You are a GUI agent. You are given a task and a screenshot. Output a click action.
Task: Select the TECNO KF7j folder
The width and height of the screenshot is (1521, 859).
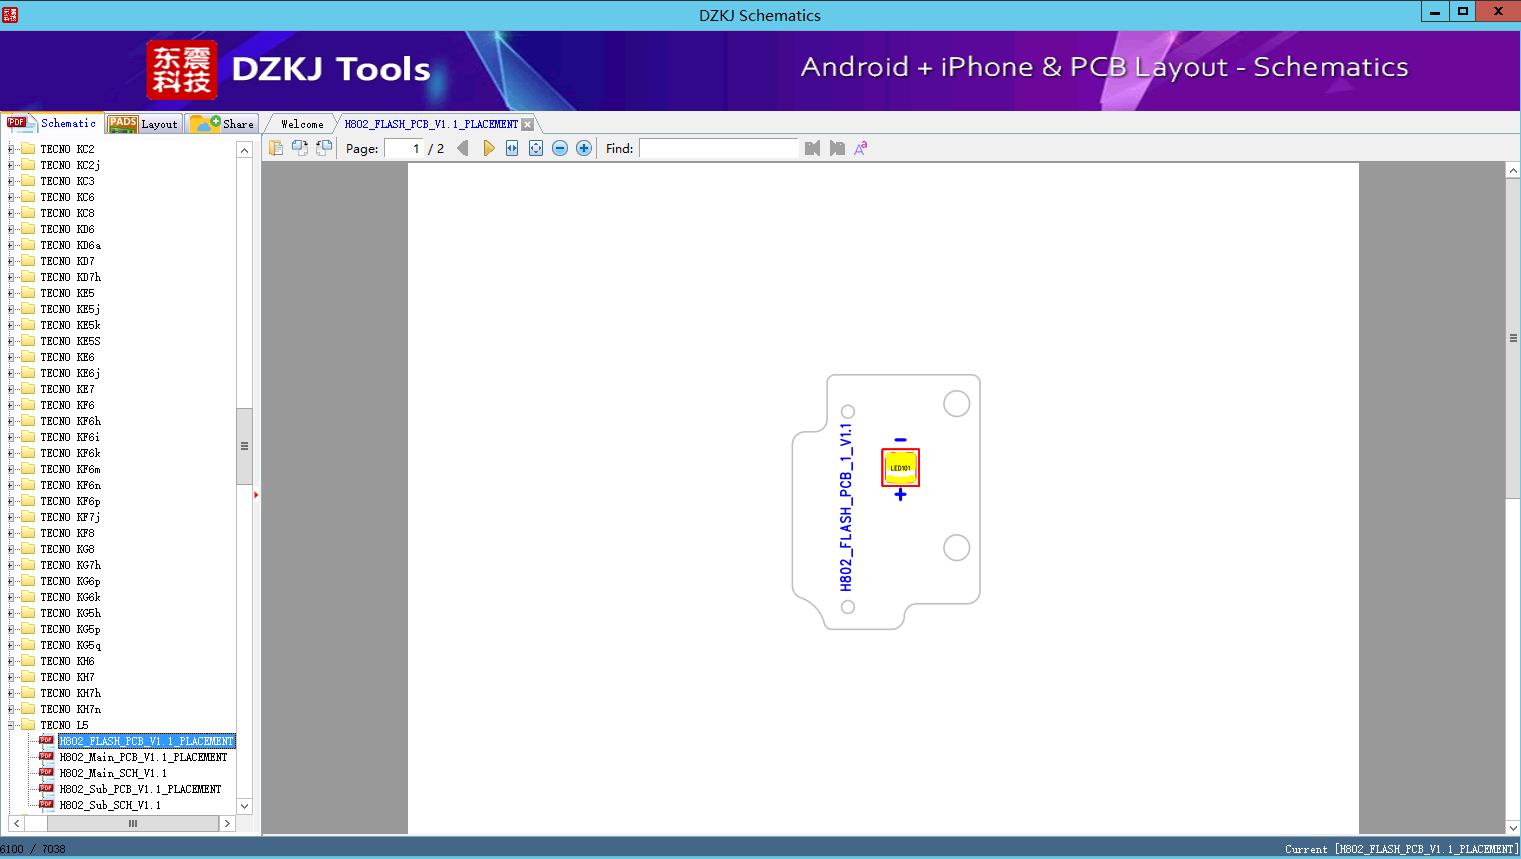pos(70,517)
